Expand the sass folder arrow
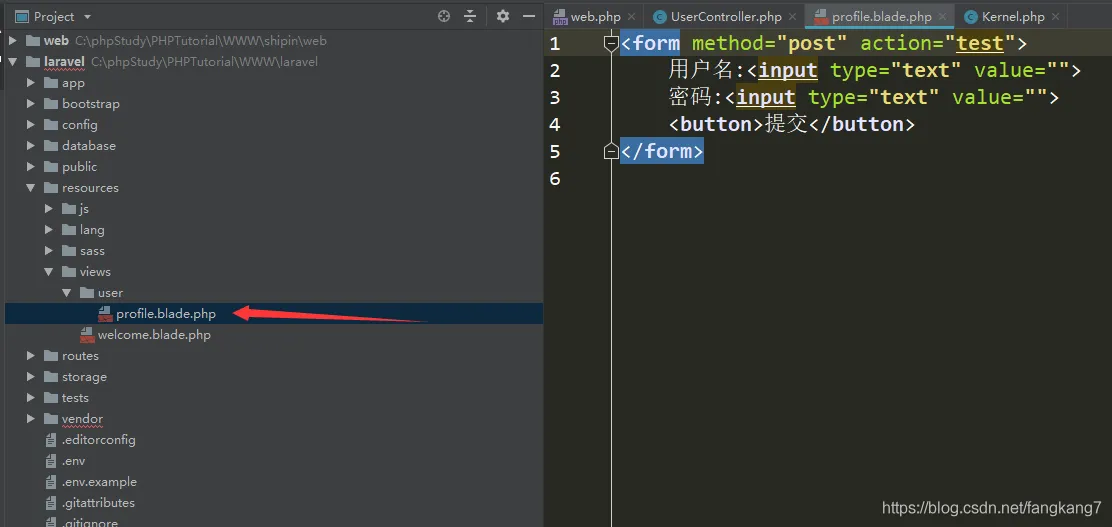Viewport: 1112px width, 527px height. click(48, 251)
